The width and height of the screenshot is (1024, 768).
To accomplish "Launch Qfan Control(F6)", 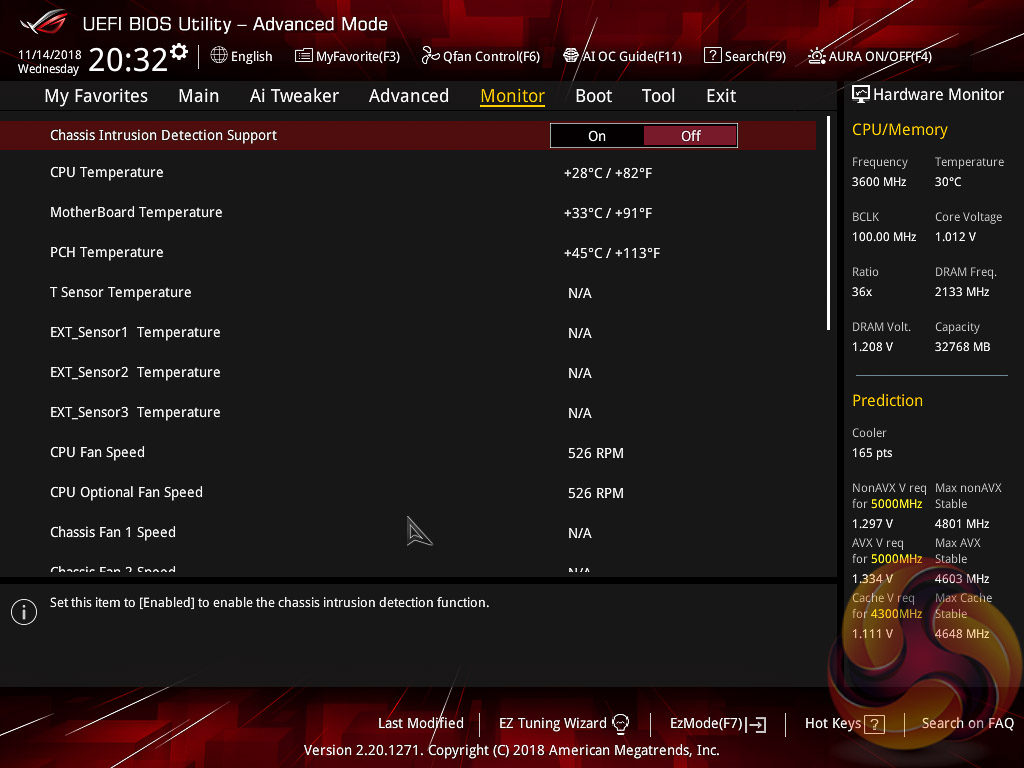I will click(x=481, y=56).
